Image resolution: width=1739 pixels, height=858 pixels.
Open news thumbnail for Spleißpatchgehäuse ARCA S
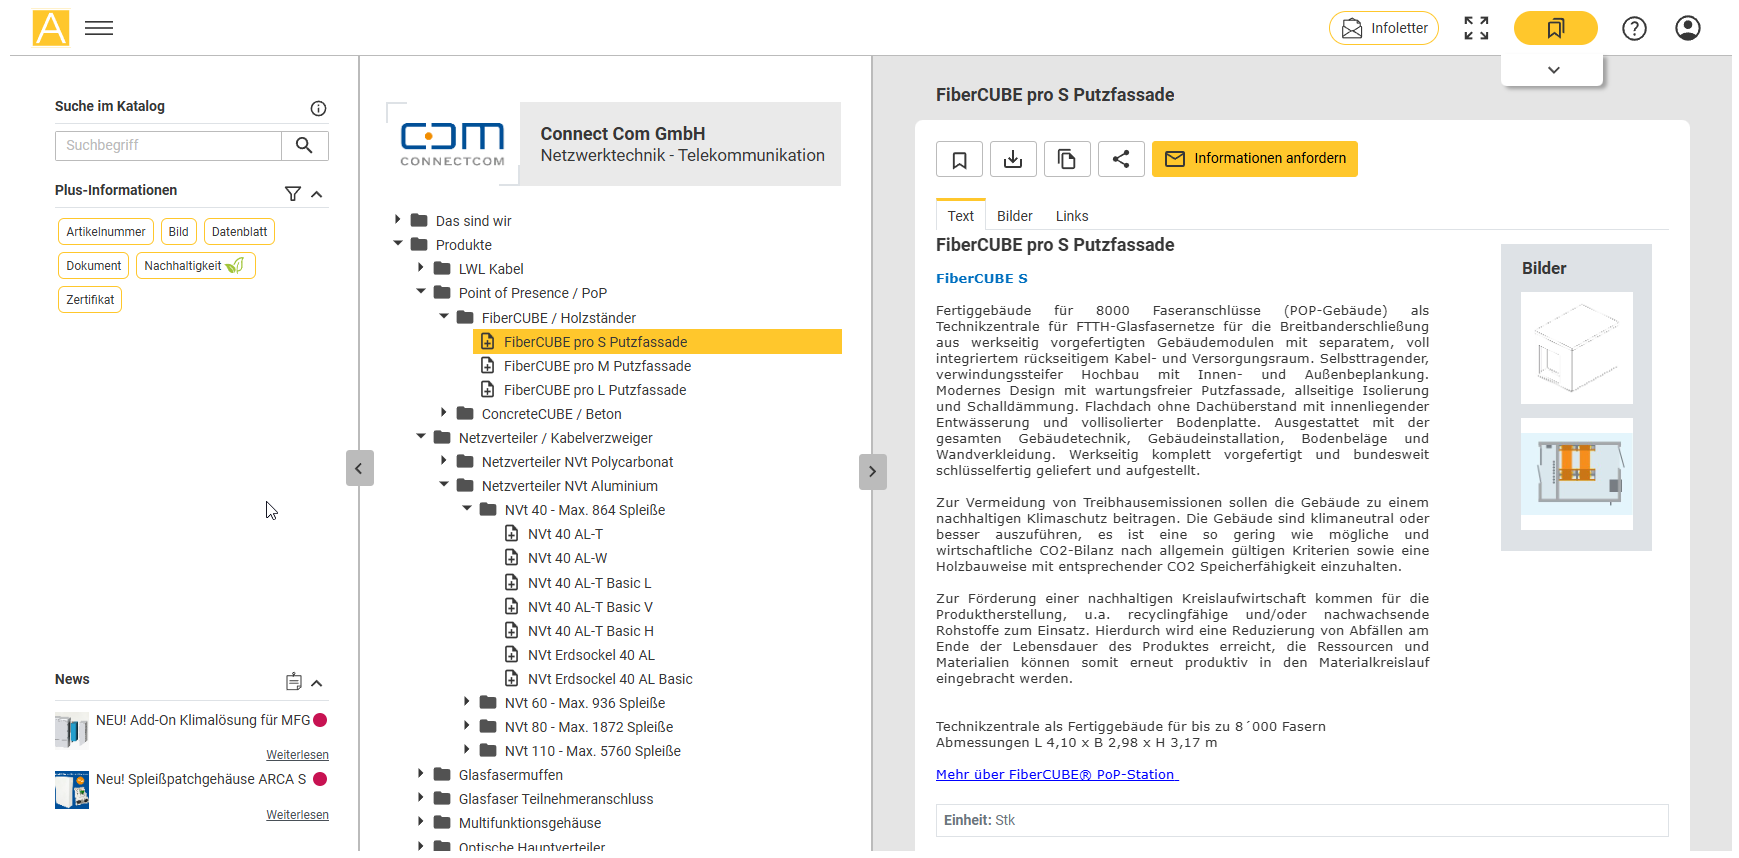[72, 790]
